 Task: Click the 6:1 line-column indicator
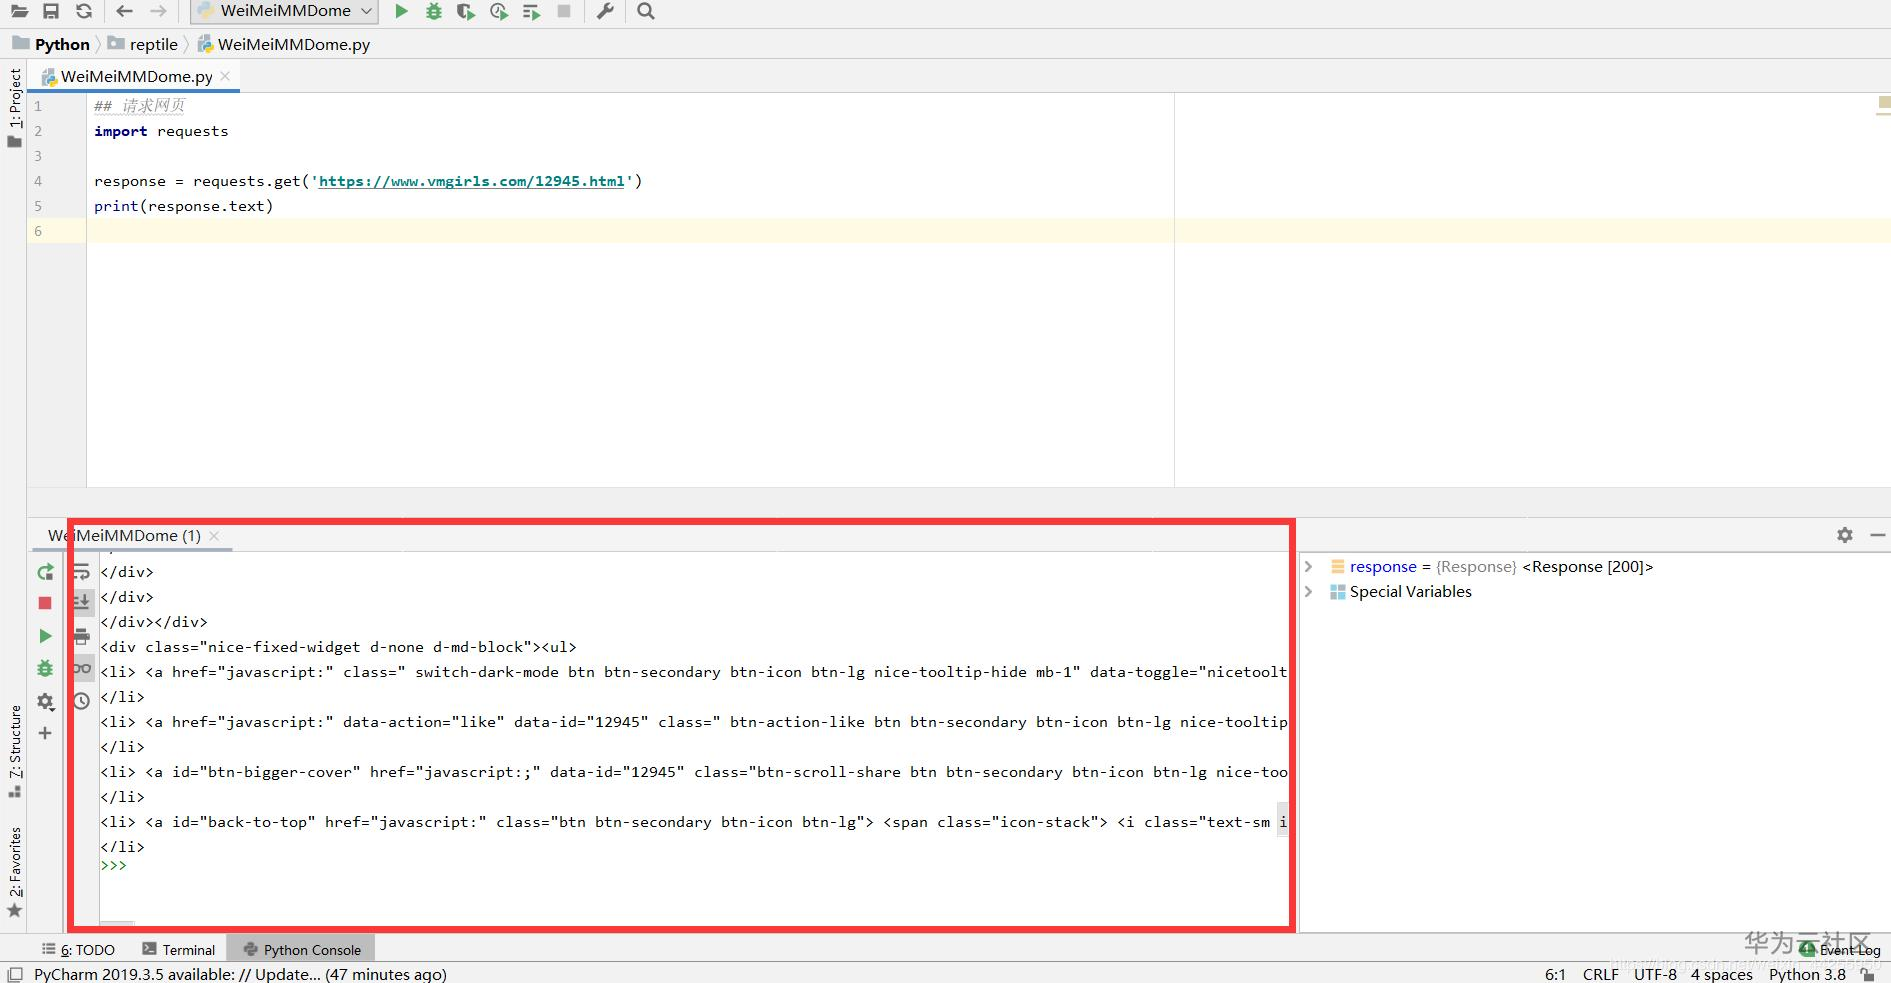(1555, 974)
